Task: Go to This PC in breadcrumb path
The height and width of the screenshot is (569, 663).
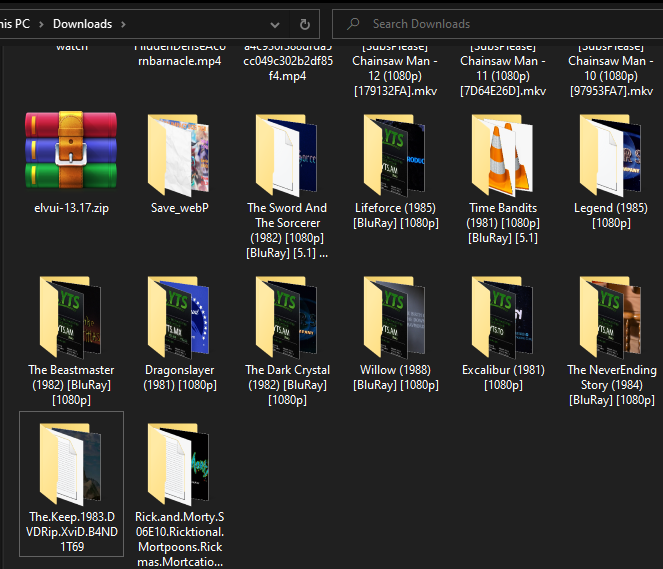Action: [x=15, y=24]
